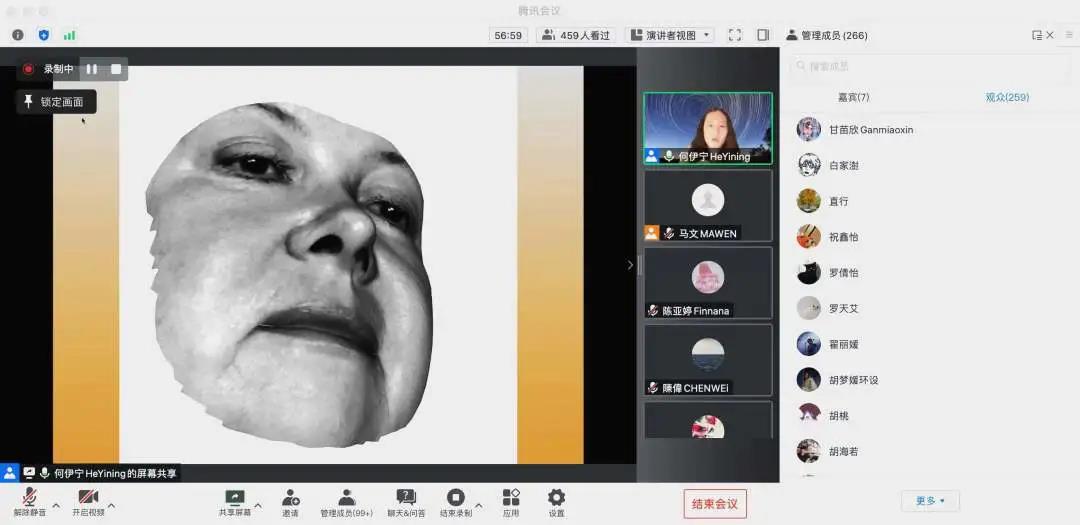This screenshot has height=525, width=1080.
Task: Open the Invite (邀请) icon
Action: pyautogui.click(x=290, y=498)
